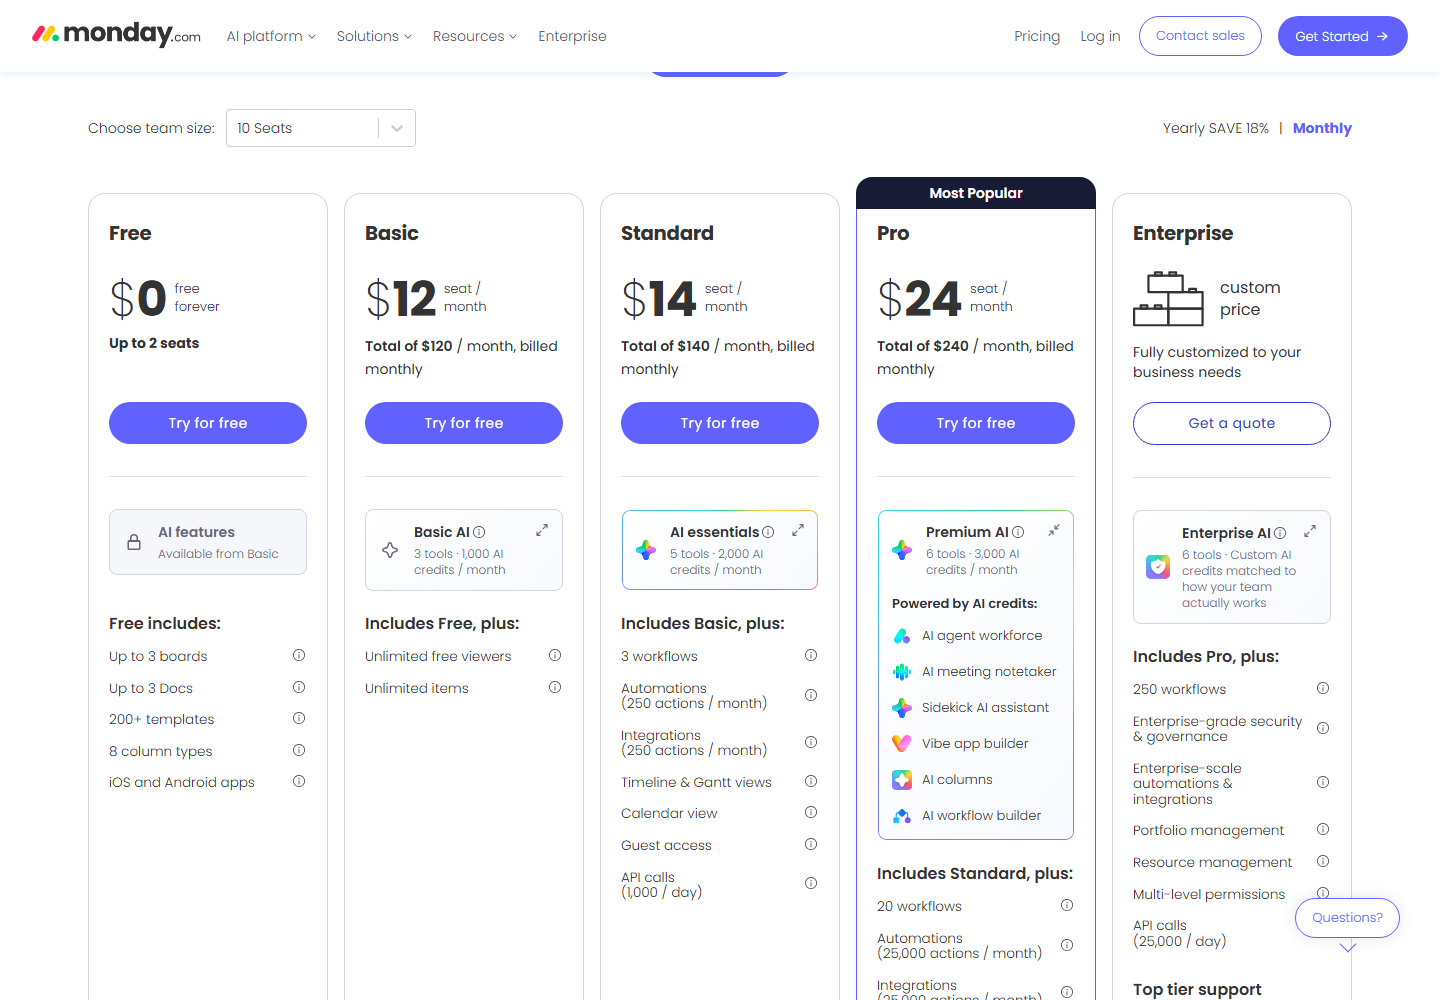This screenshot has width=1440, height=1000.
Task: Click the AI features Available from Basic card
Action: [208, 542]
